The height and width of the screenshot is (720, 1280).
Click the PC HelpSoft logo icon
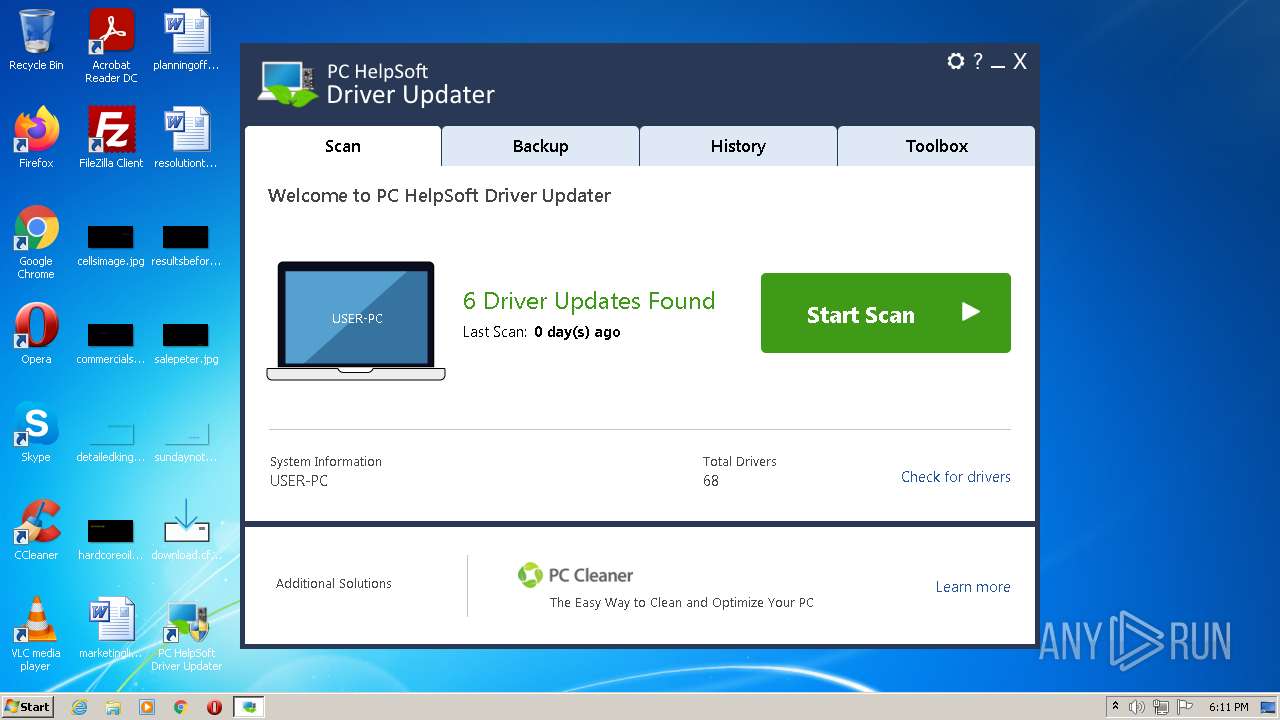coord(288,84)
